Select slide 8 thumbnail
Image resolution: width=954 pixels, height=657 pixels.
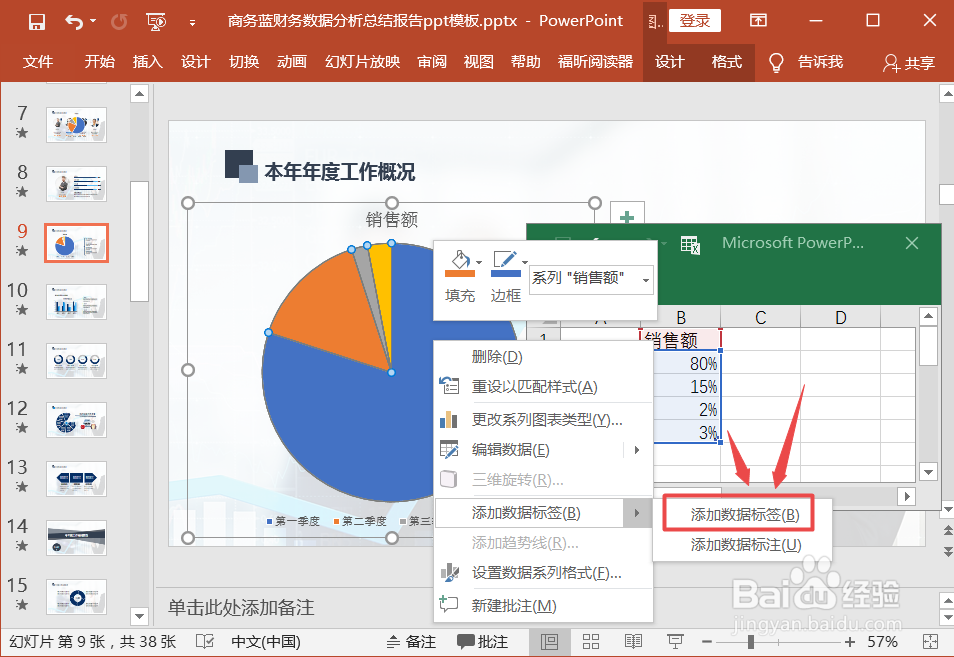[76, 184]
